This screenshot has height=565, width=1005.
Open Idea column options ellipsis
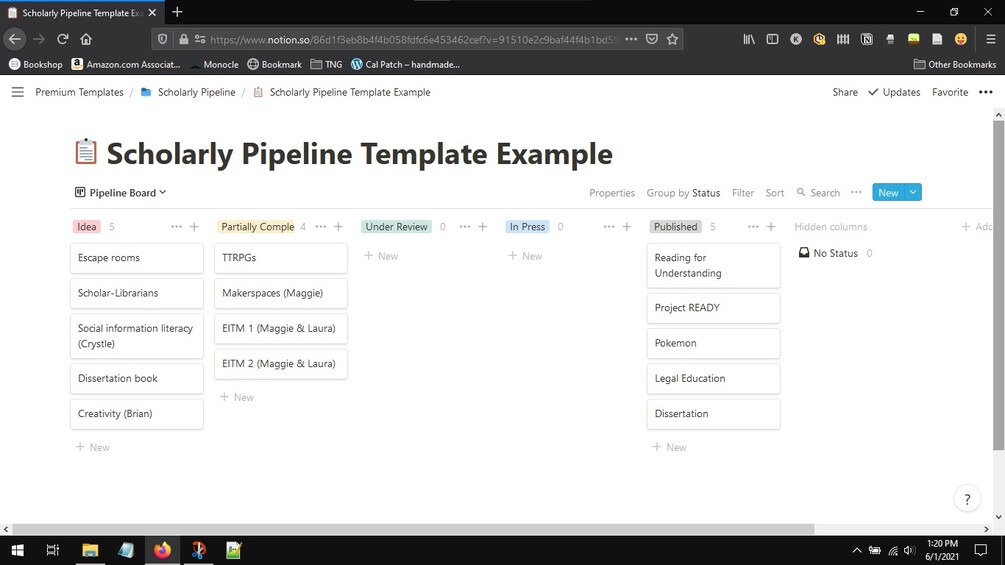pyautogui.click(x=176, y=227)
